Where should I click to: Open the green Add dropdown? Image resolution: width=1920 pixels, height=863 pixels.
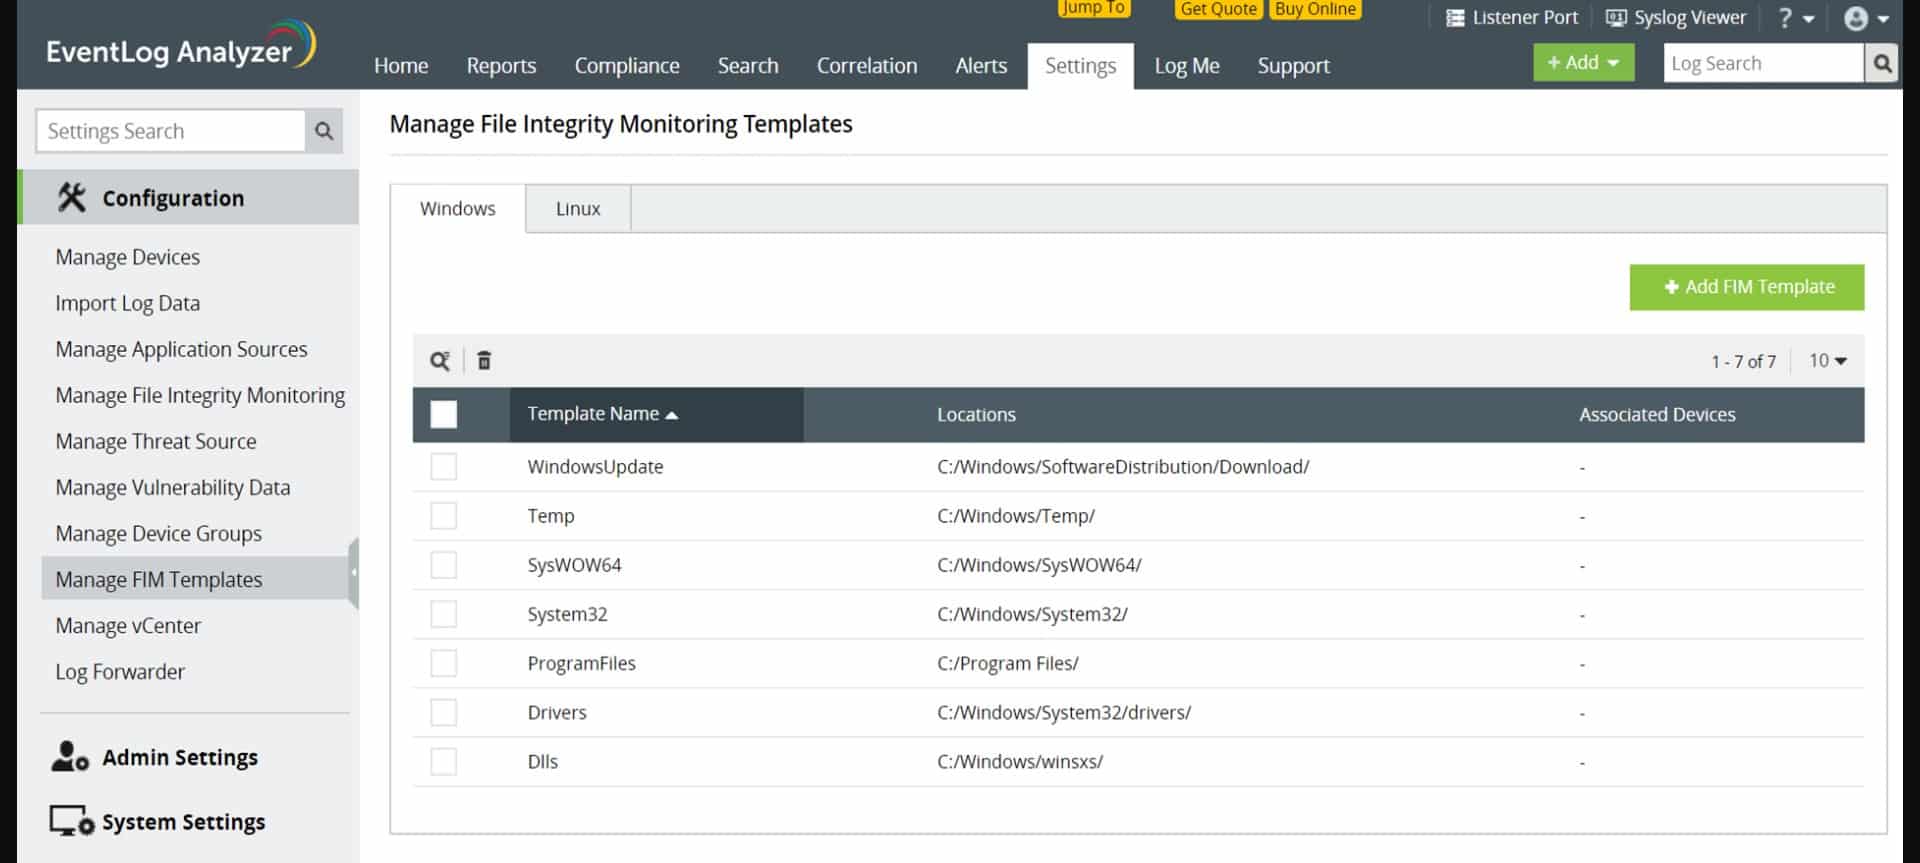1584,63
